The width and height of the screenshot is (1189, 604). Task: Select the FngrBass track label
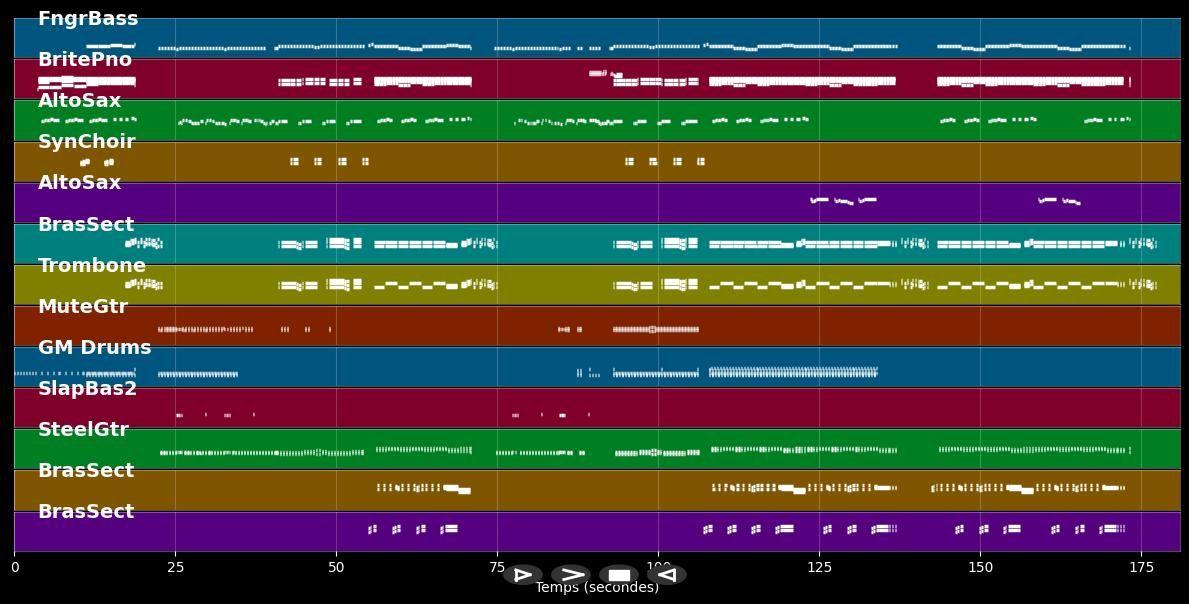pyautogui.click(x=88, y=19)
